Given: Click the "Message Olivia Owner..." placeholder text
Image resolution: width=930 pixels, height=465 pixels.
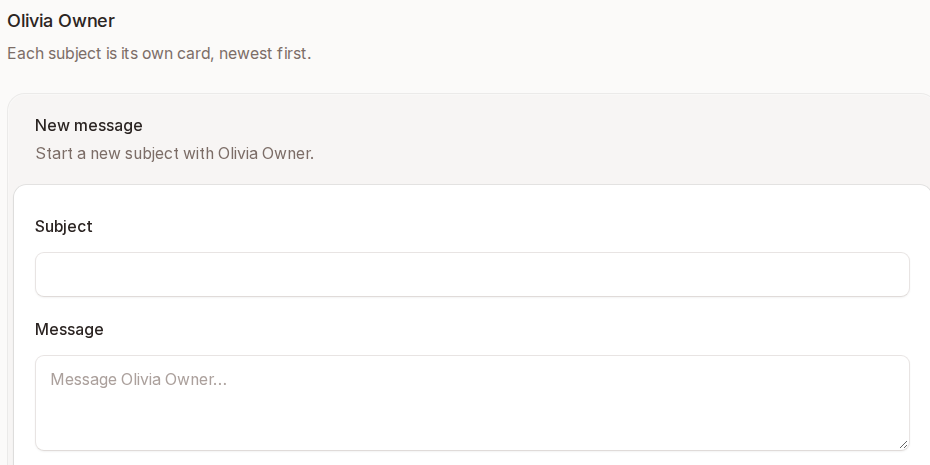Looking at the screenshot, I should (x=138, y=380).
